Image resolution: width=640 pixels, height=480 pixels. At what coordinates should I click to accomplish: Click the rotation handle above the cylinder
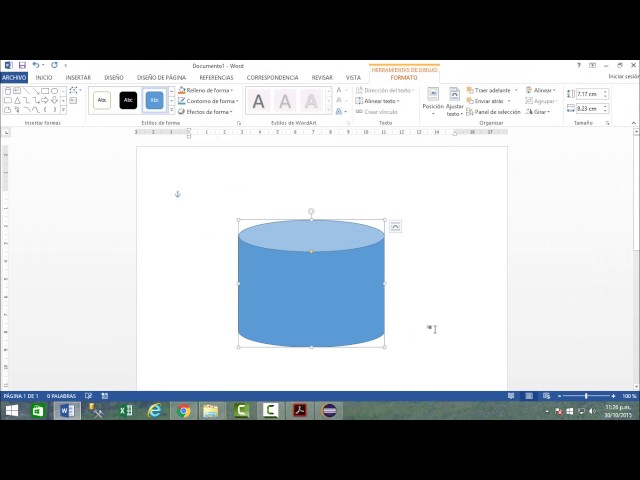(311, 212)
